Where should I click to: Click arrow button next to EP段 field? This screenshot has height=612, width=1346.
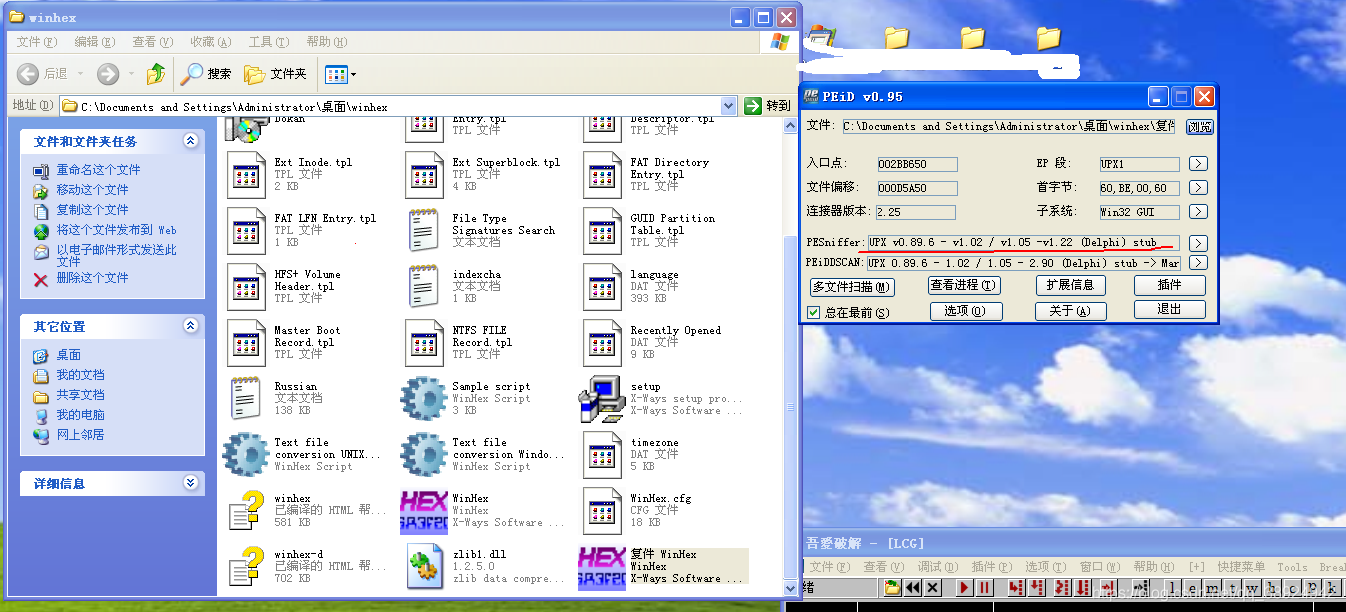pos(1198,164)
